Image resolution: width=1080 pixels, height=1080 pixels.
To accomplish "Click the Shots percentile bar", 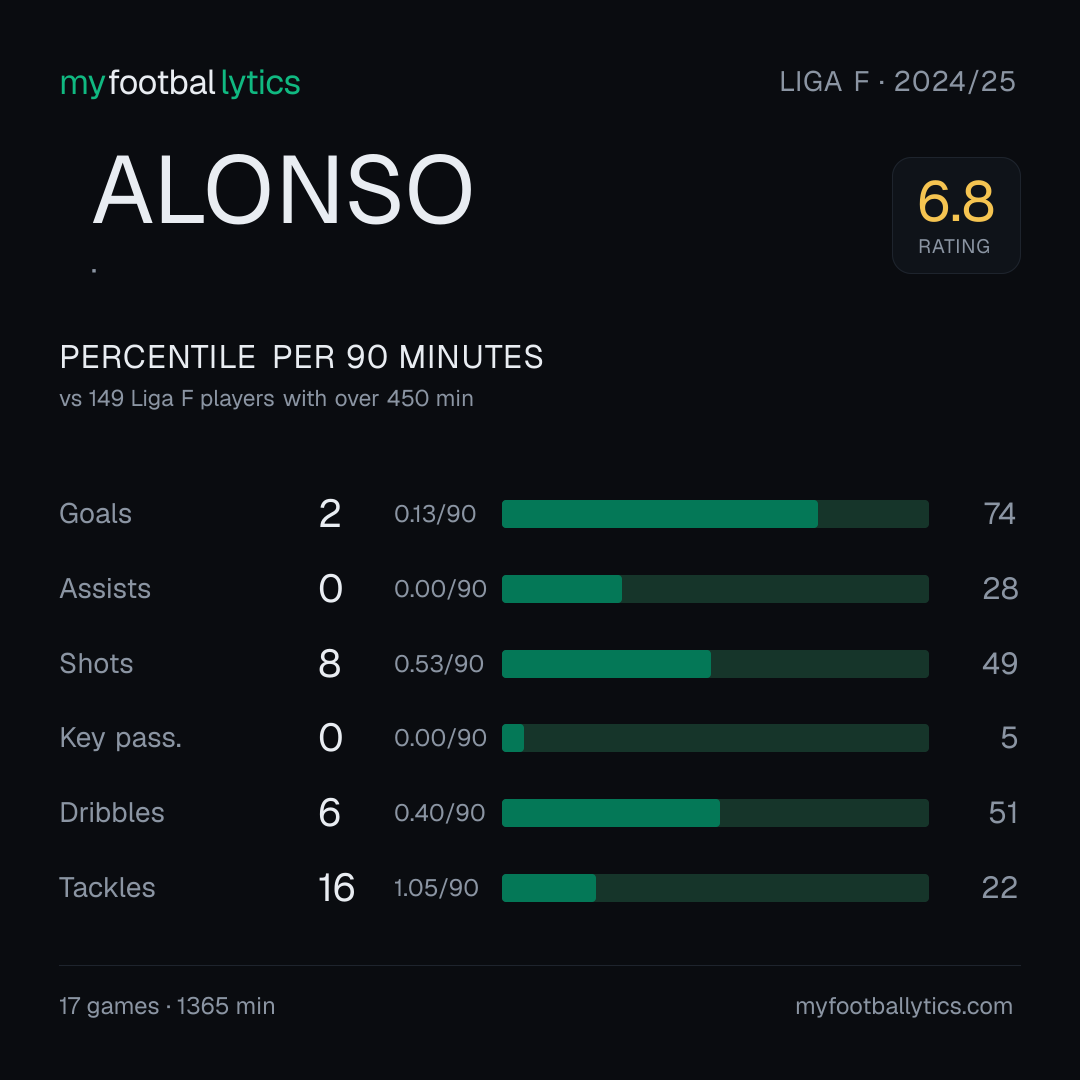I will click(x=715, y=664).
